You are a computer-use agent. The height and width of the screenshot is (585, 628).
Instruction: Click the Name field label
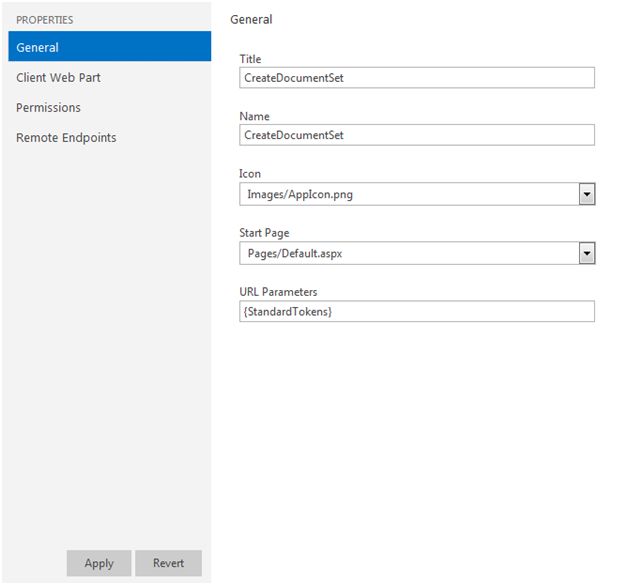[x=254, y=117]
